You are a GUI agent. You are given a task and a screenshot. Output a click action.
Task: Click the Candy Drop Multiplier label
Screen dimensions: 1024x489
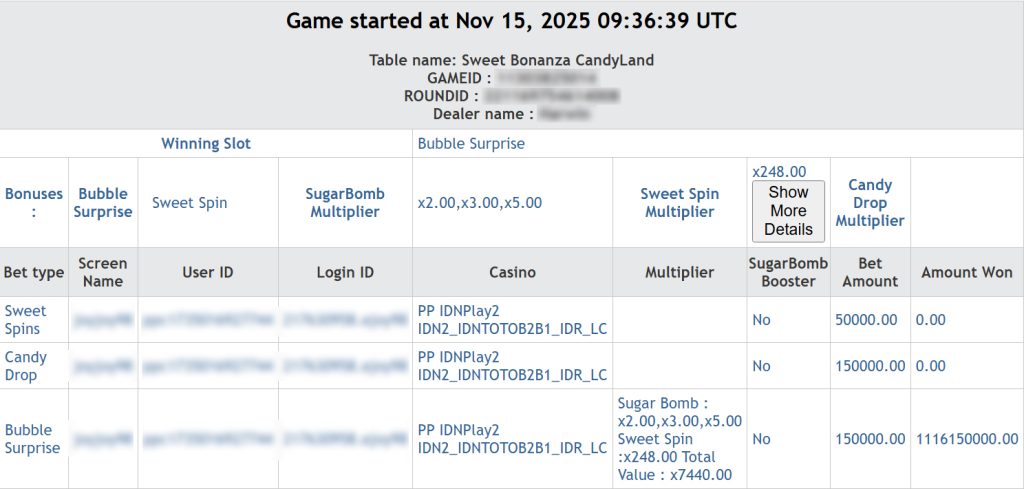click(869, 202)
